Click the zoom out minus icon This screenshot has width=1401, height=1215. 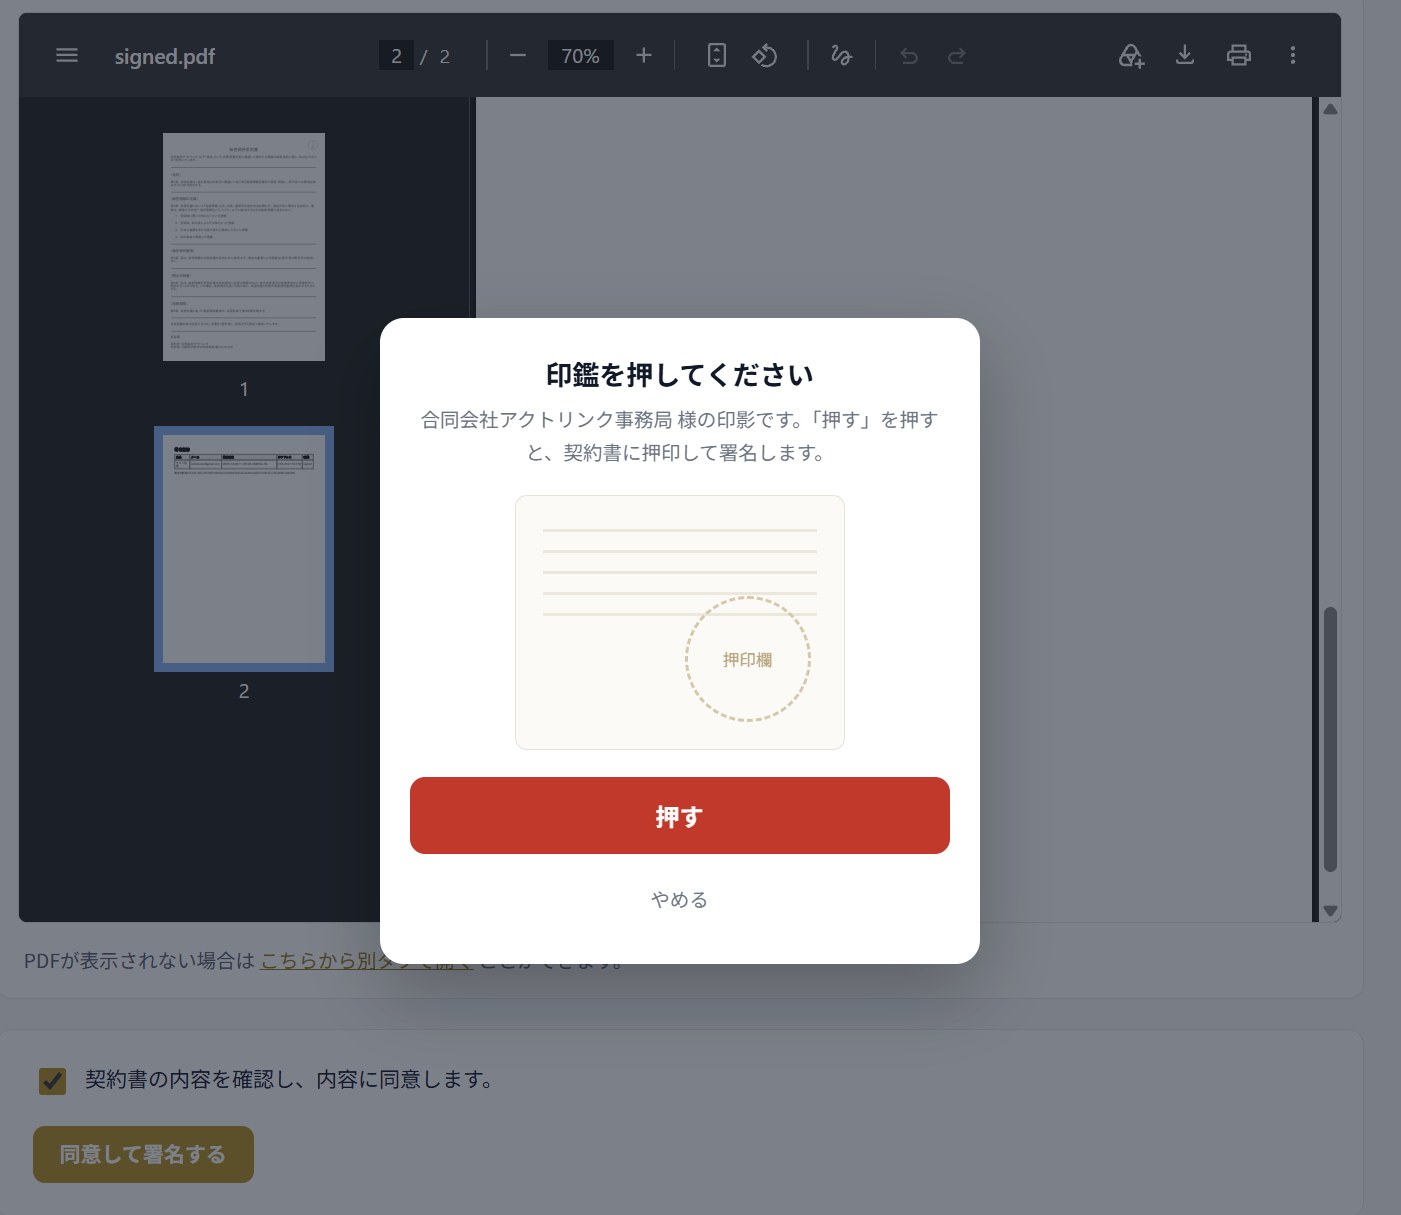[x=517, y=56]
